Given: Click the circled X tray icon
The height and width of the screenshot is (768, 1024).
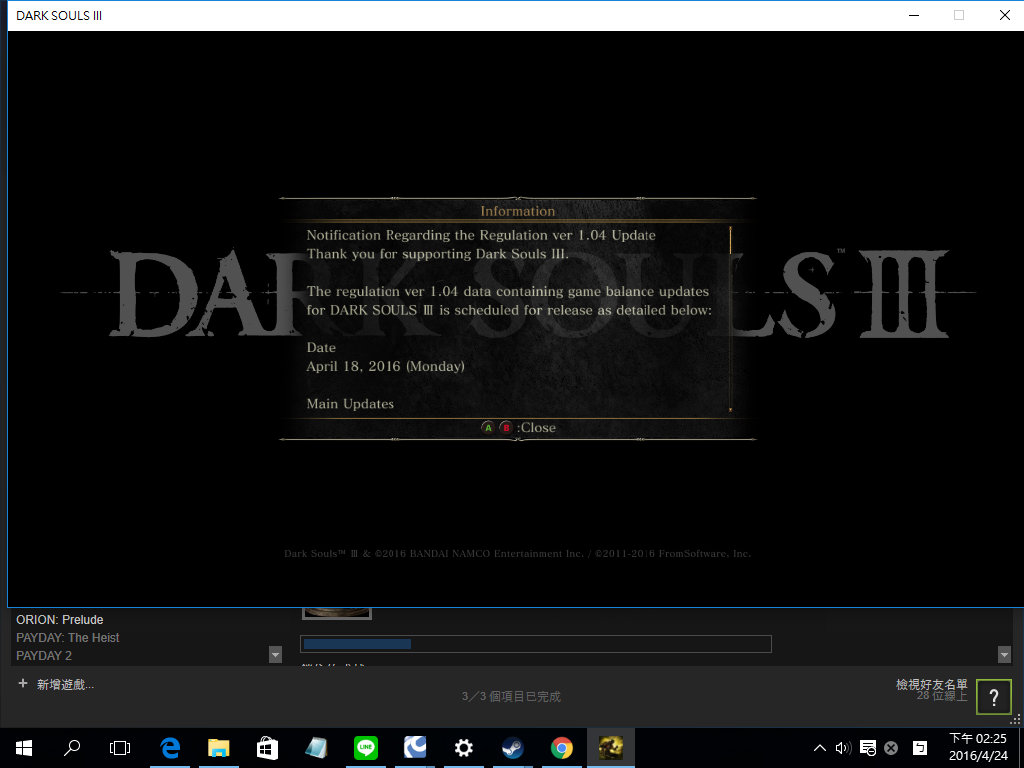Looking at the screenshot, I should click(x=891, y=748).
